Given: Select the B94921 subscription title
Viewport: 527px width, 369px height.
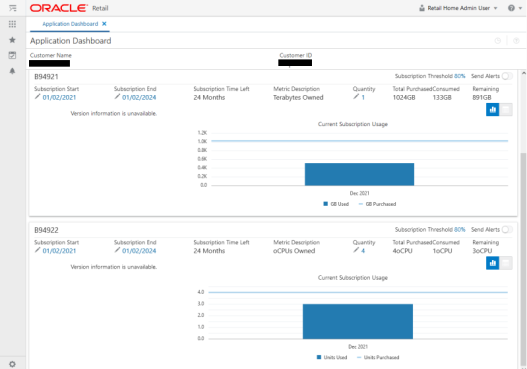Looking at the screenshot, I should click(x=46, y=77).
